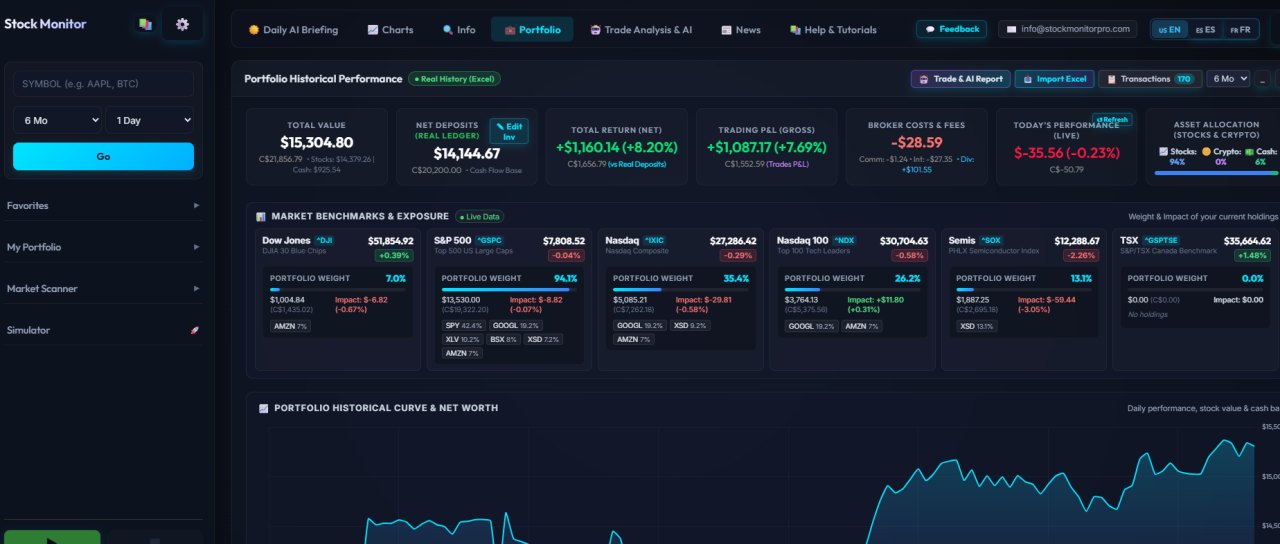This screenshot has width=1280, height=544.
Task: Click the Go button
Action: click(x=103, y=156)
